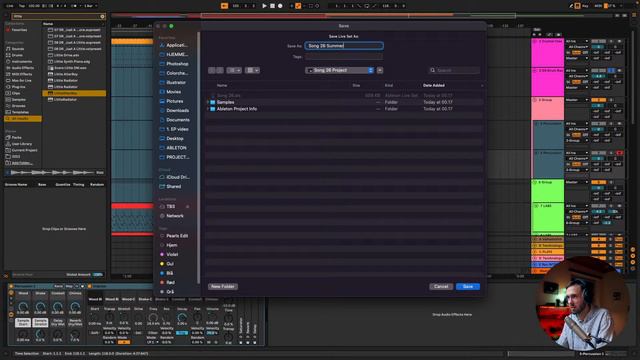This screenshot has height=360, width=640.
Task: Go back with the dialog's back button
Action: click(x=212, y=70)
